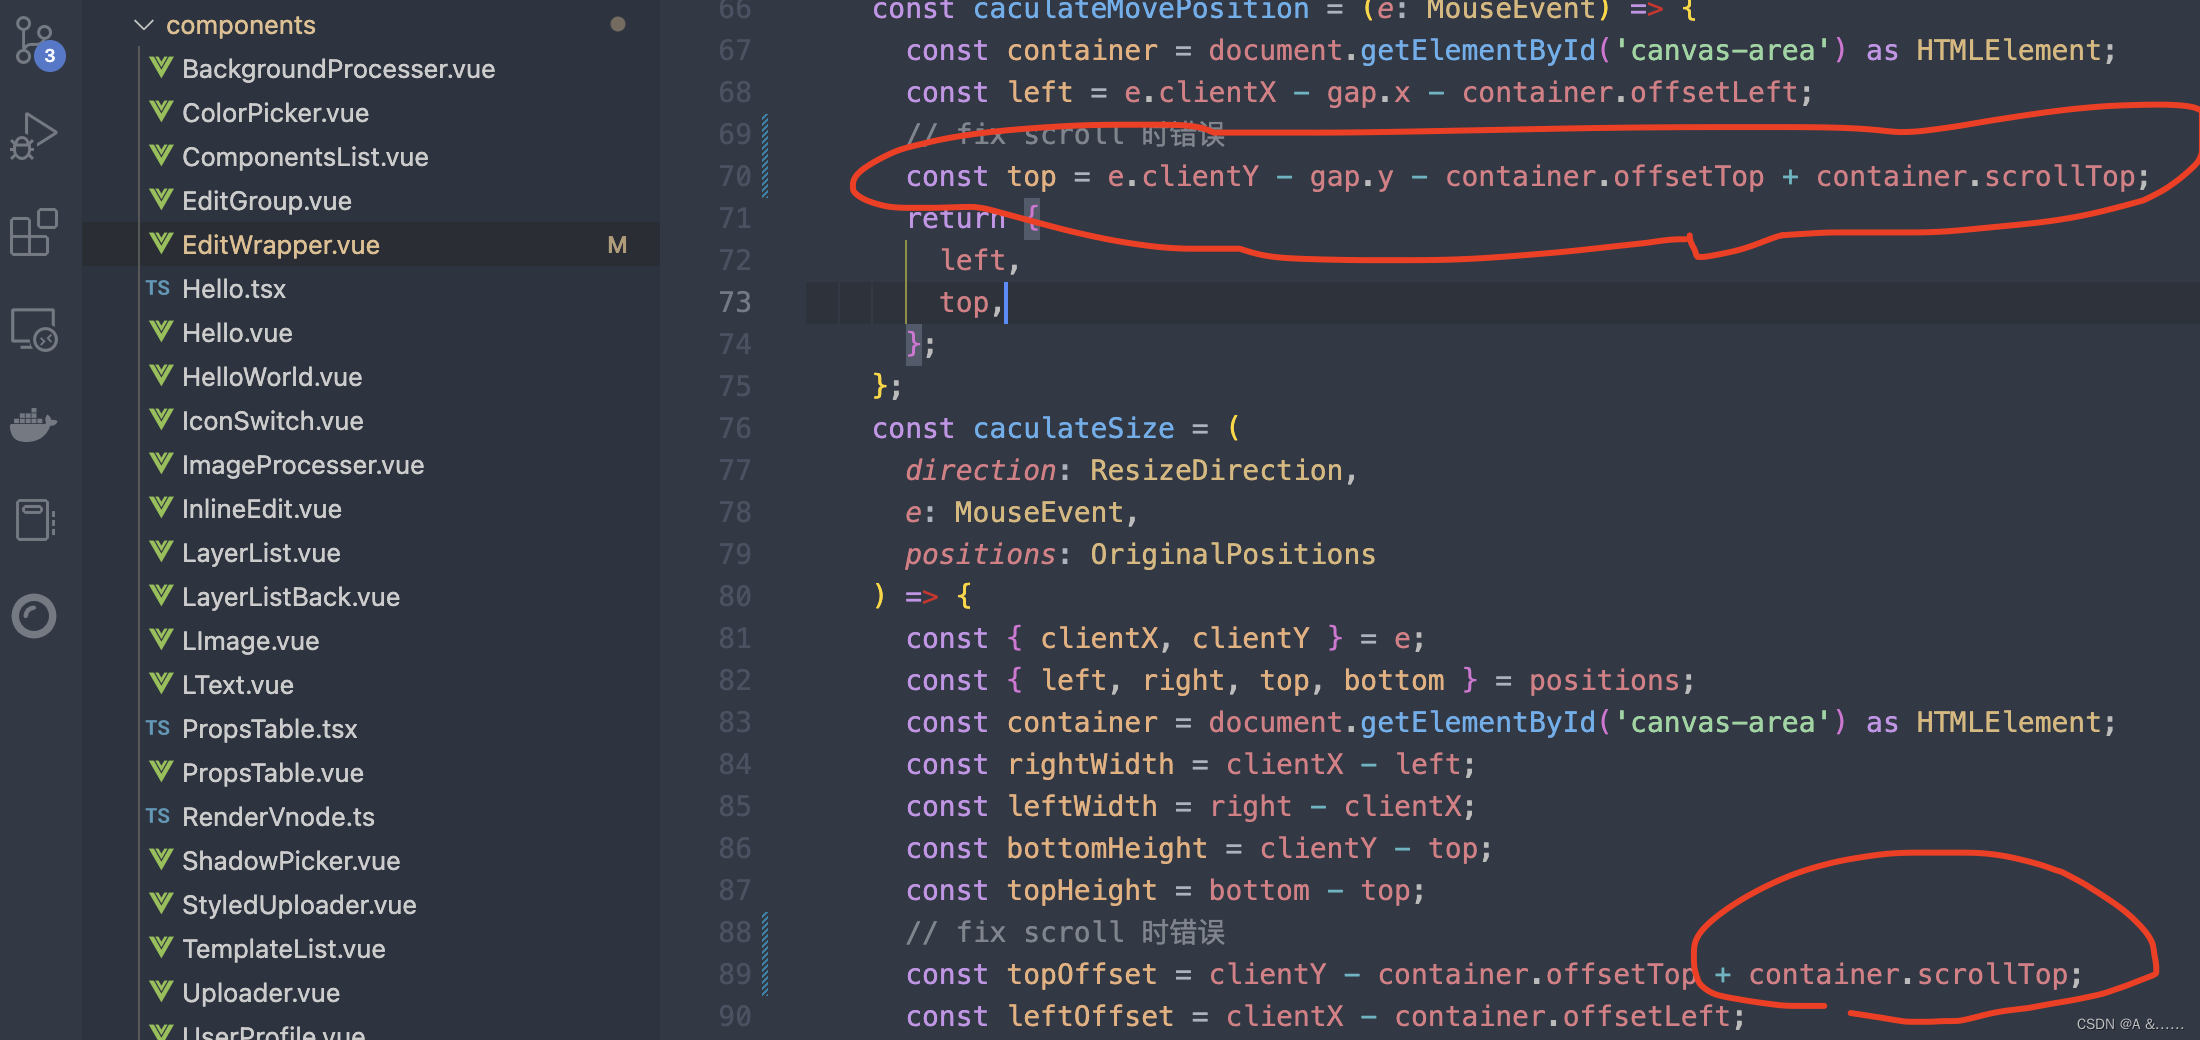This screenshot has height=1040, width=2200.
Task: Click 'HTMLElement' on line 83
Action: coord(2009,722)
